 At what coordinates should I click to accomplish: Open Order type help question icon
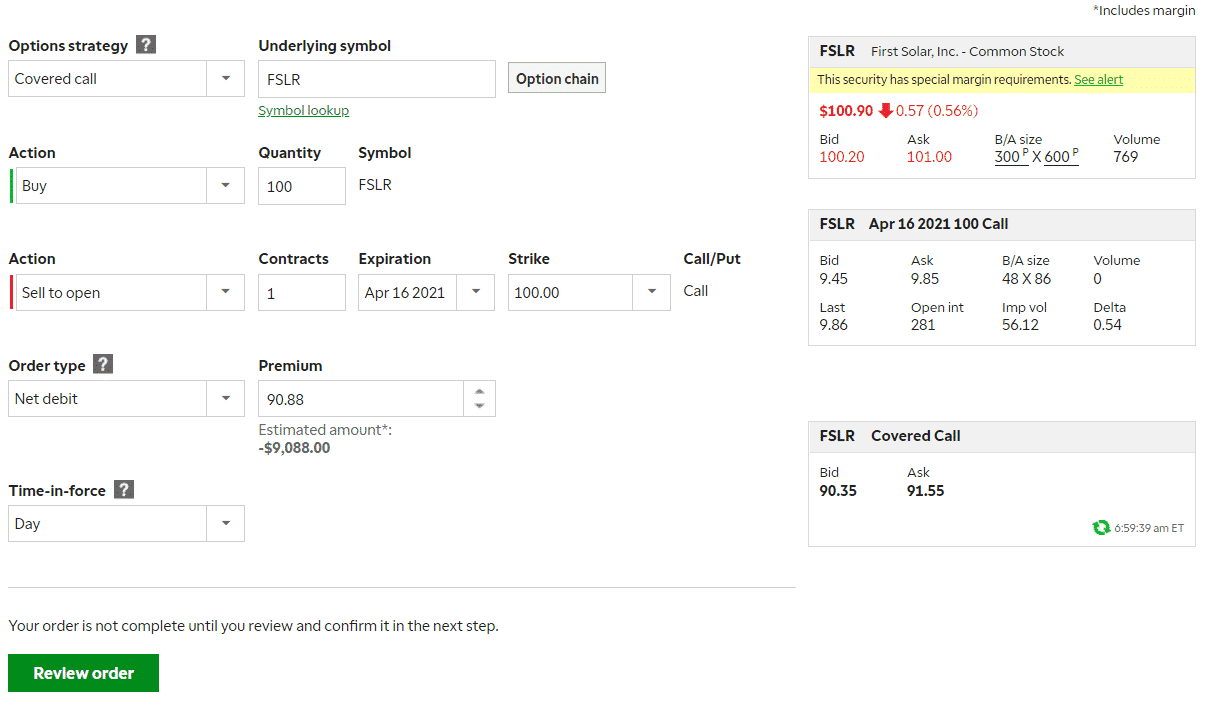[x=102, y=364]
